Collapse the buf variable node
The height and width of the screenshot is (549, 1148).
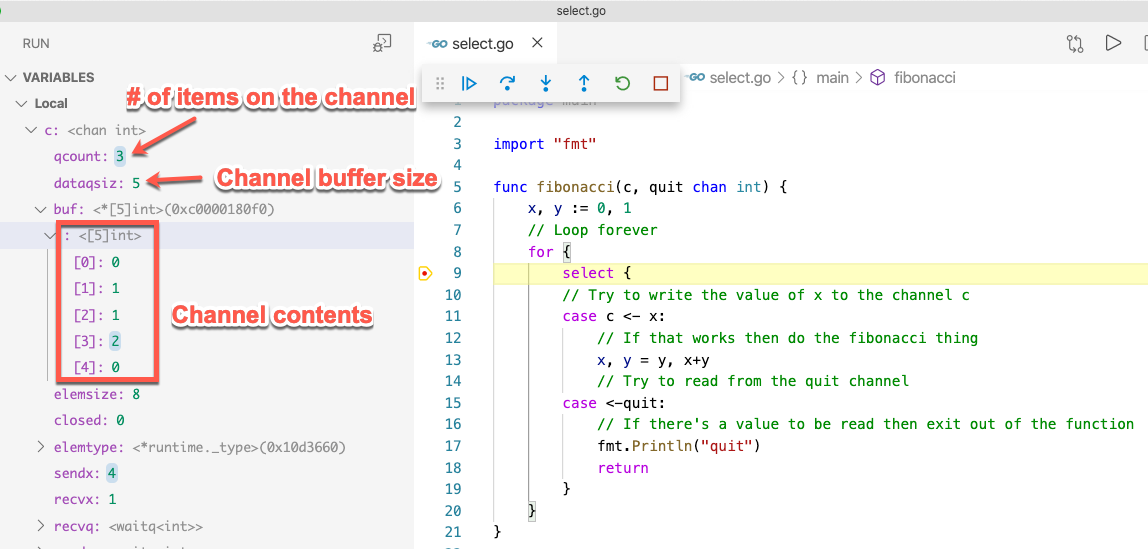click(x=40, y=210)
